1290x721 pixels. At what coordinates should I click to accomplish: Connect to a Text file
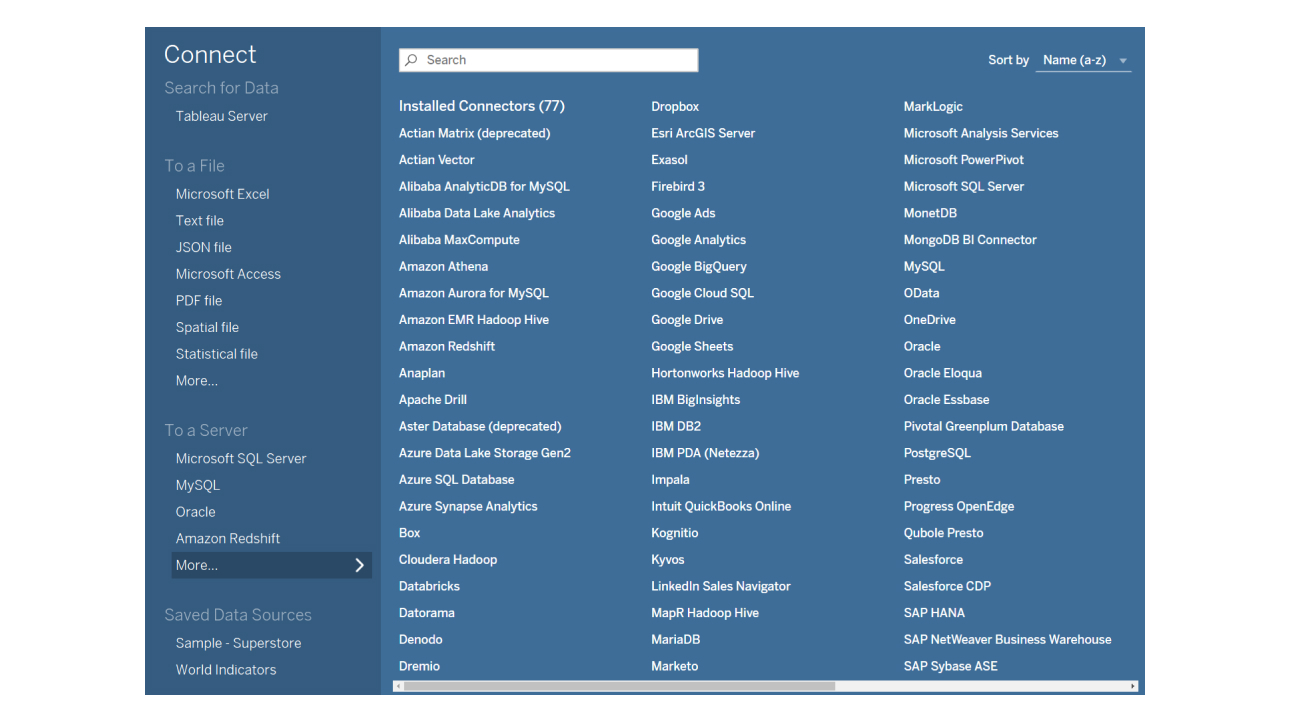200,221
